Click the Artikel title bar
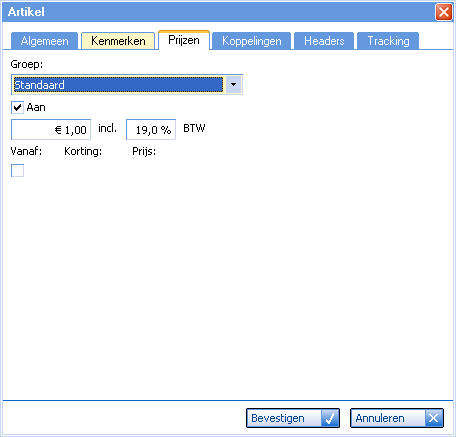Image resolution: width=456 pixels, height=437 pixels. click(x=217, y=12)
